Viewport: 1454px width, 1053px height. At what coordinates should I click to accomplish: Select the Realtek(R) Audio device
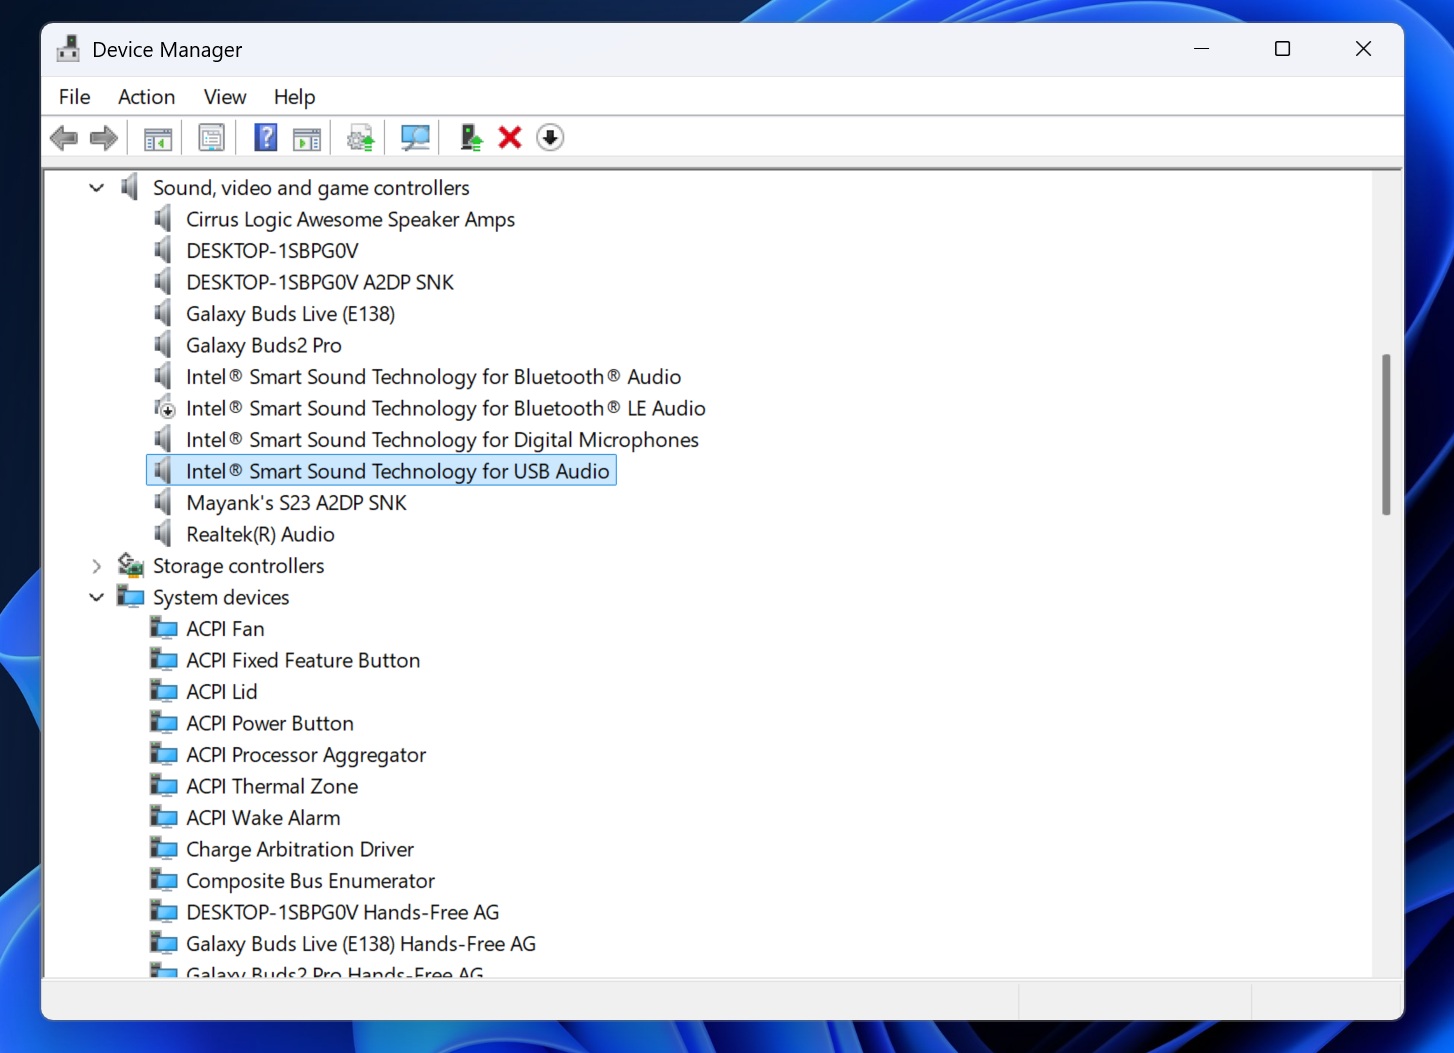tap(260, 535)
